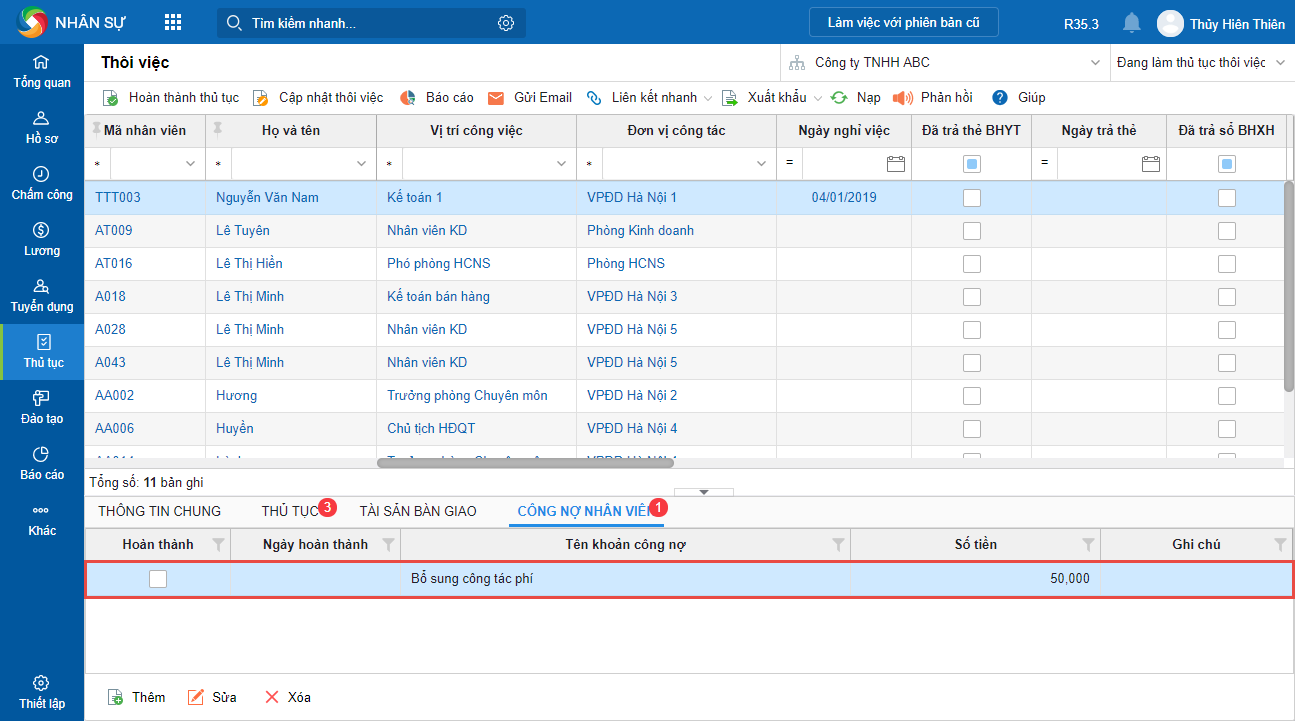Click the notification bell icon
1295x721 pixels.
[x=1131, y=23]
